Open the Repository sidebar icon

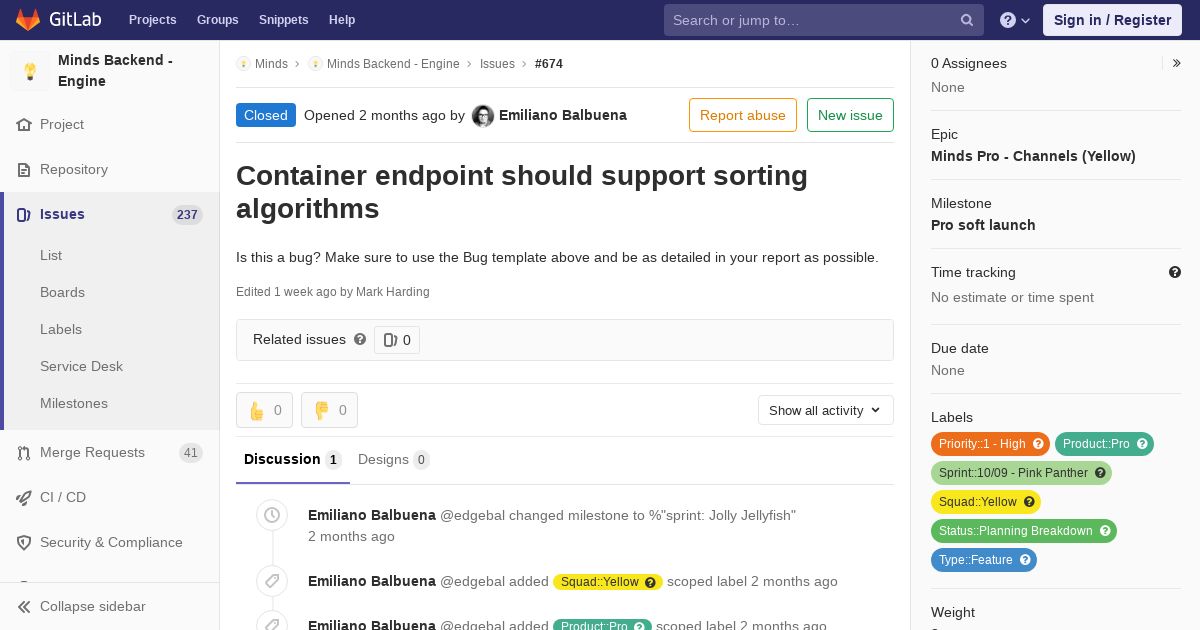point(24,170)
